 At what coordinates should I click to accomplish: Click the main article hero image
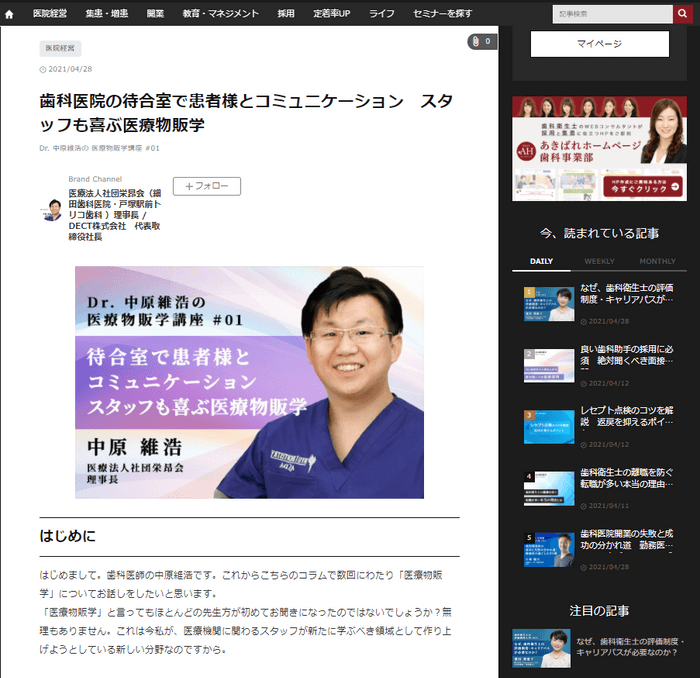click(249, 382)
